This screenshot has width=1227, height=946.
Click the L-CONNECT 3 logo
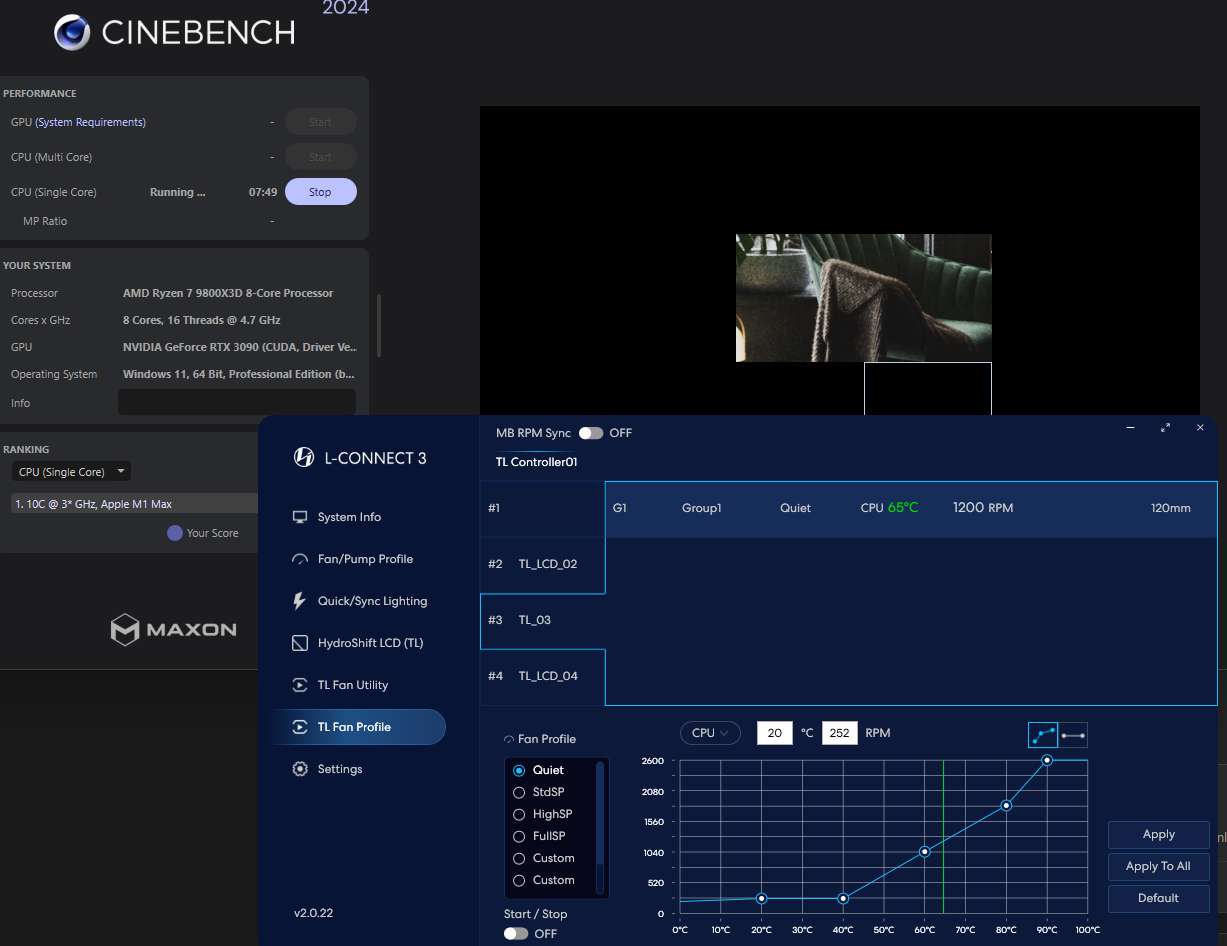click(x=360, y=458)
